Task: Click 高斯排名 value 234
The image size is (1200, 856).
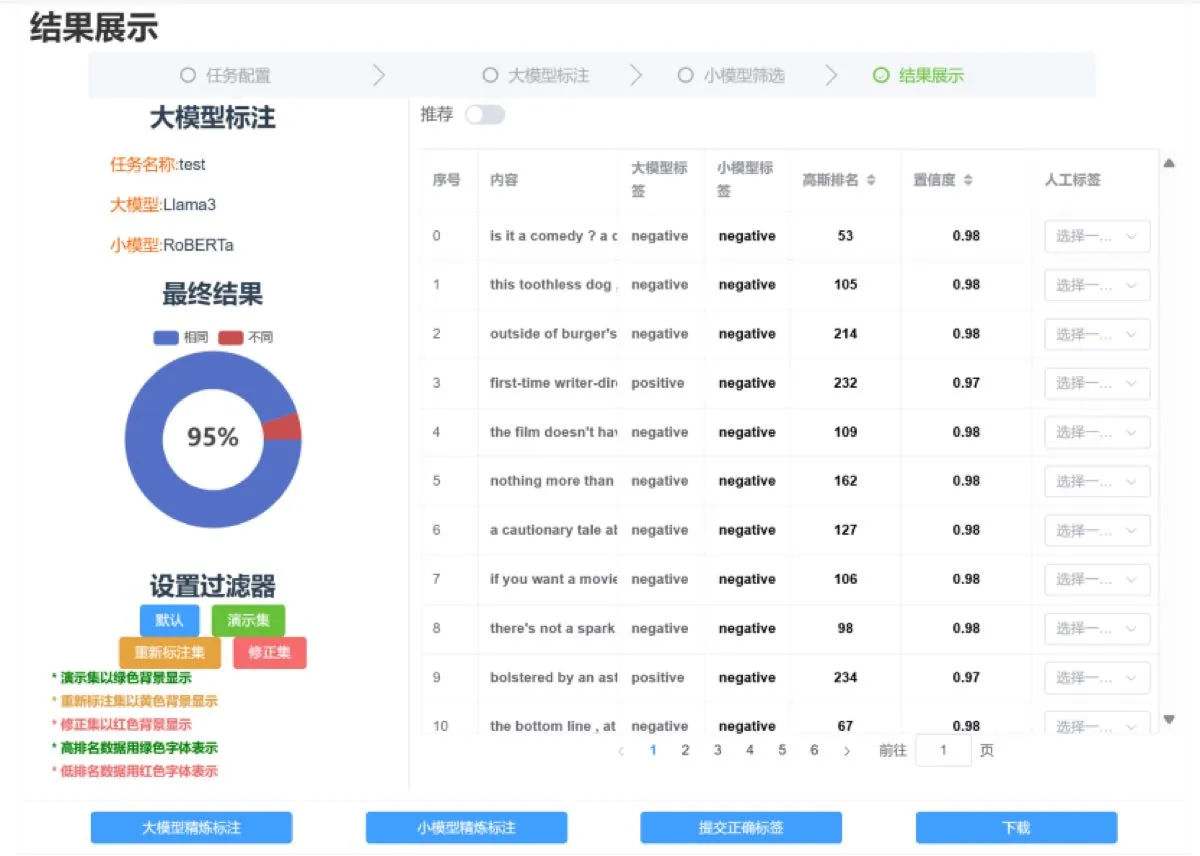Action: point(846,677)
